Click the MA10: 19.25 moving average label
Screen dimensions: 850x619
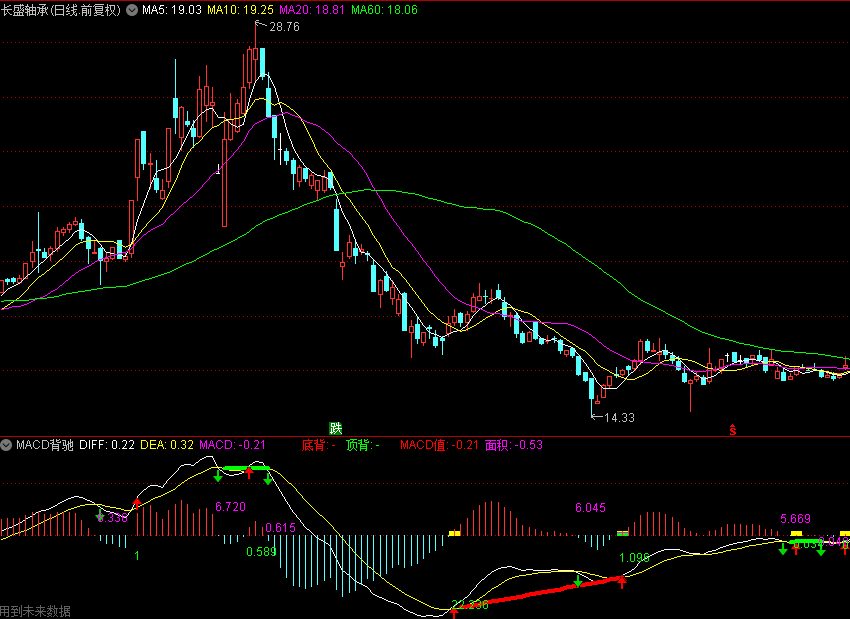[x=240, y=10]
